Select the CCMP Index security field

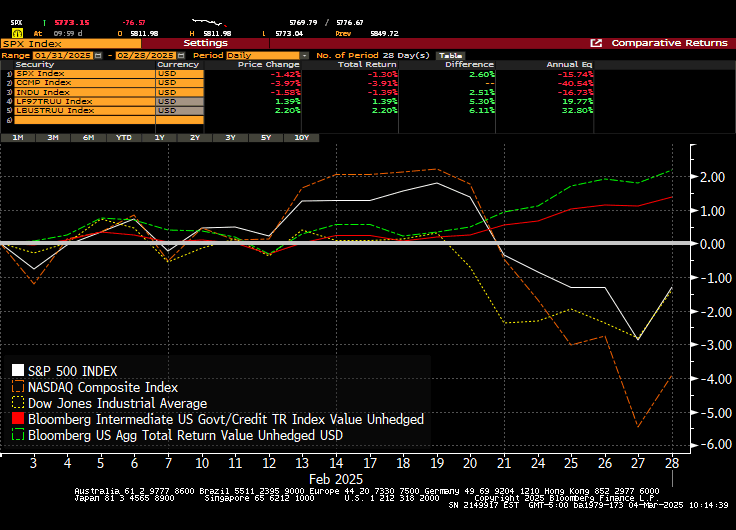point(85,83)
